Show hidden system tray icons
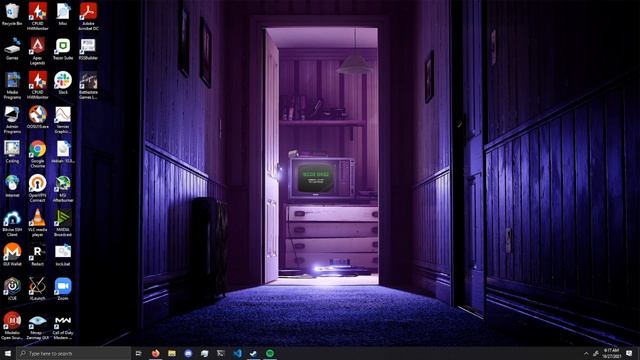 (x=586, y=353)
